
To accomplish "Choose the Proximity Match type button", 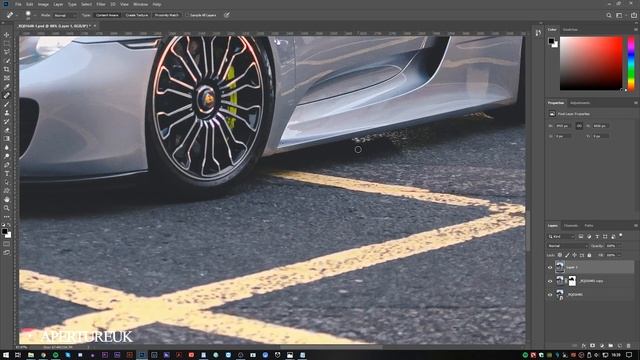I will 167,15.
